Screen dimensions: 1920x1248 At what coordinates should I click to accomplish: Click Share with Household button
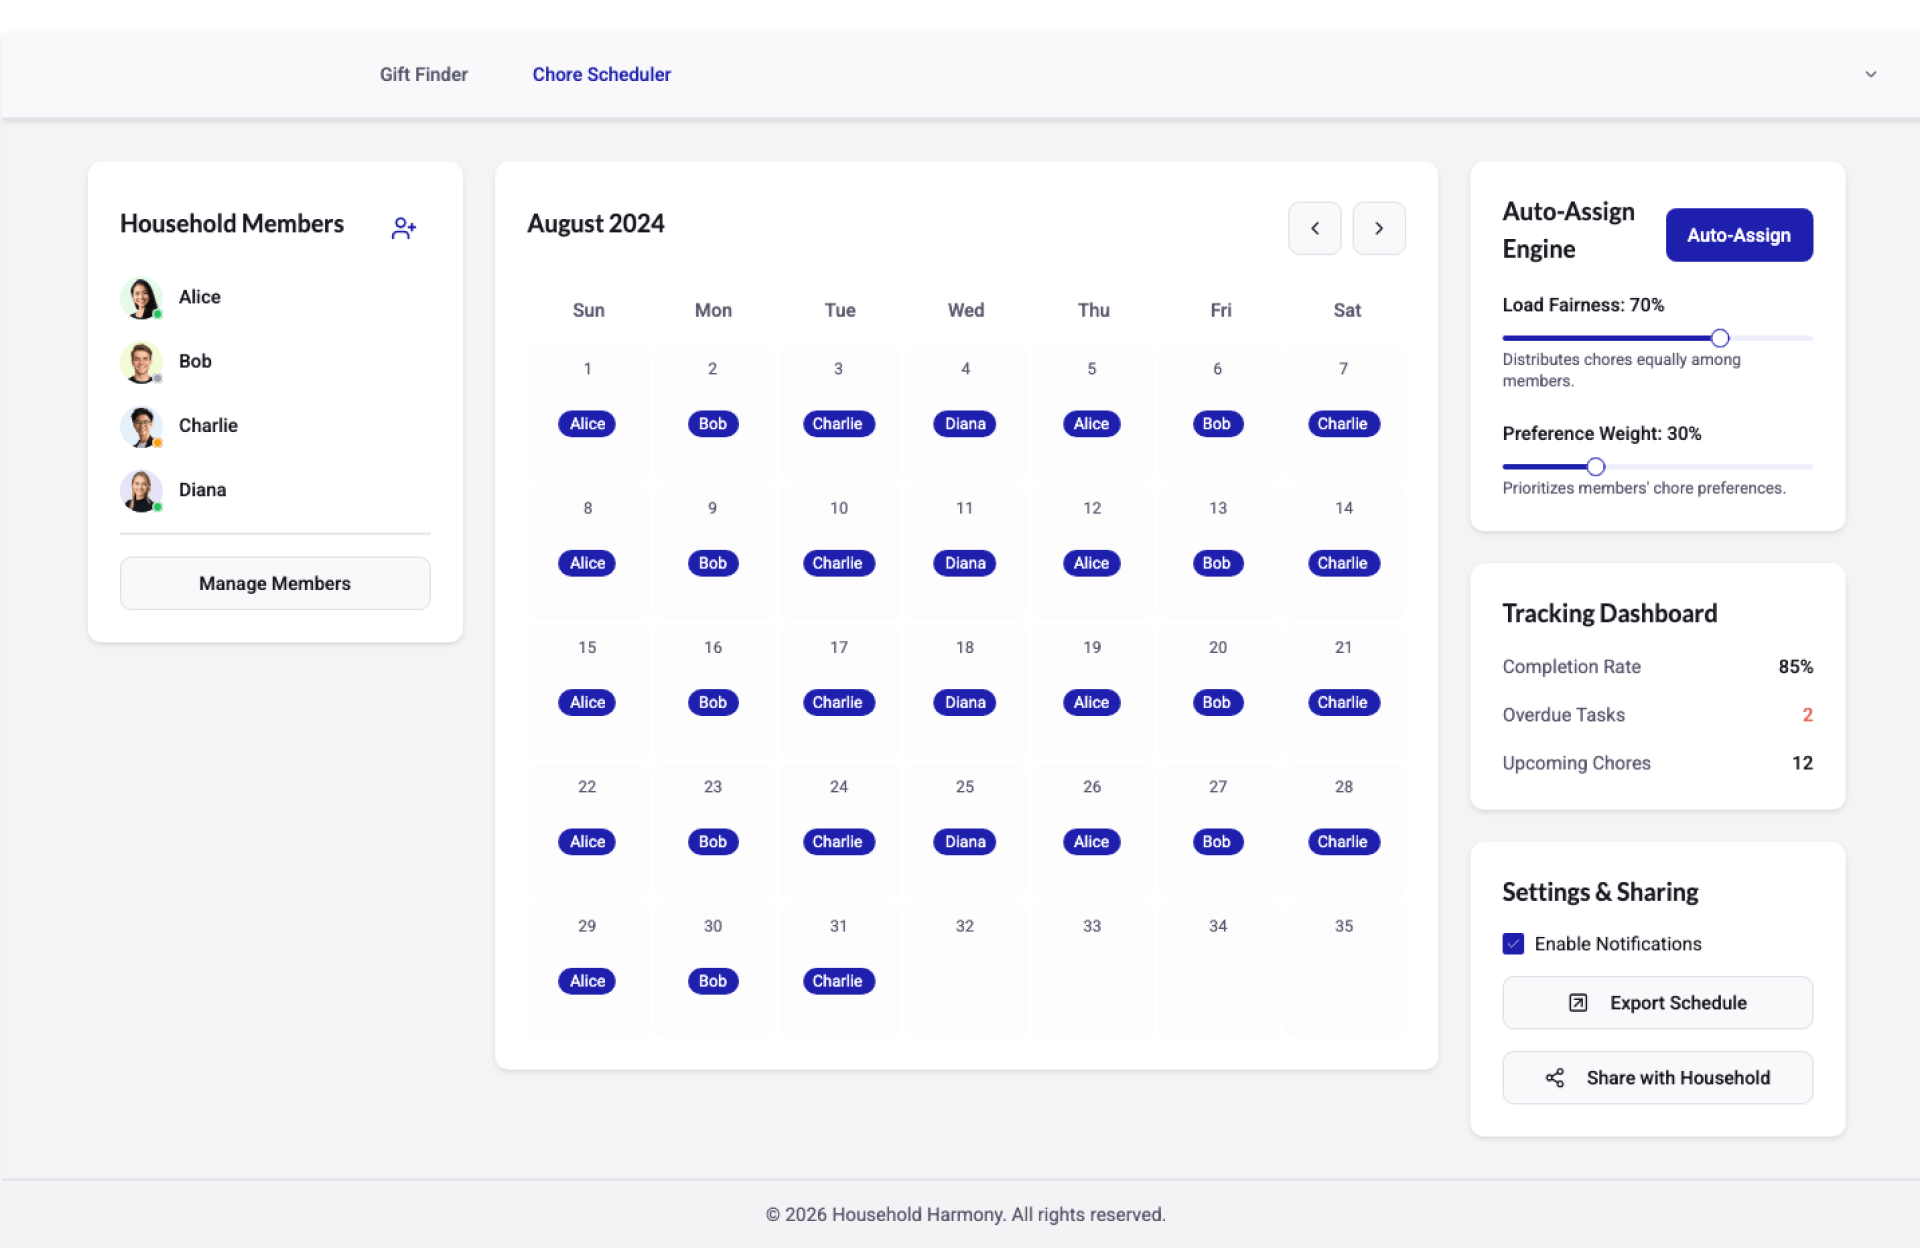pos(1657,1078)
